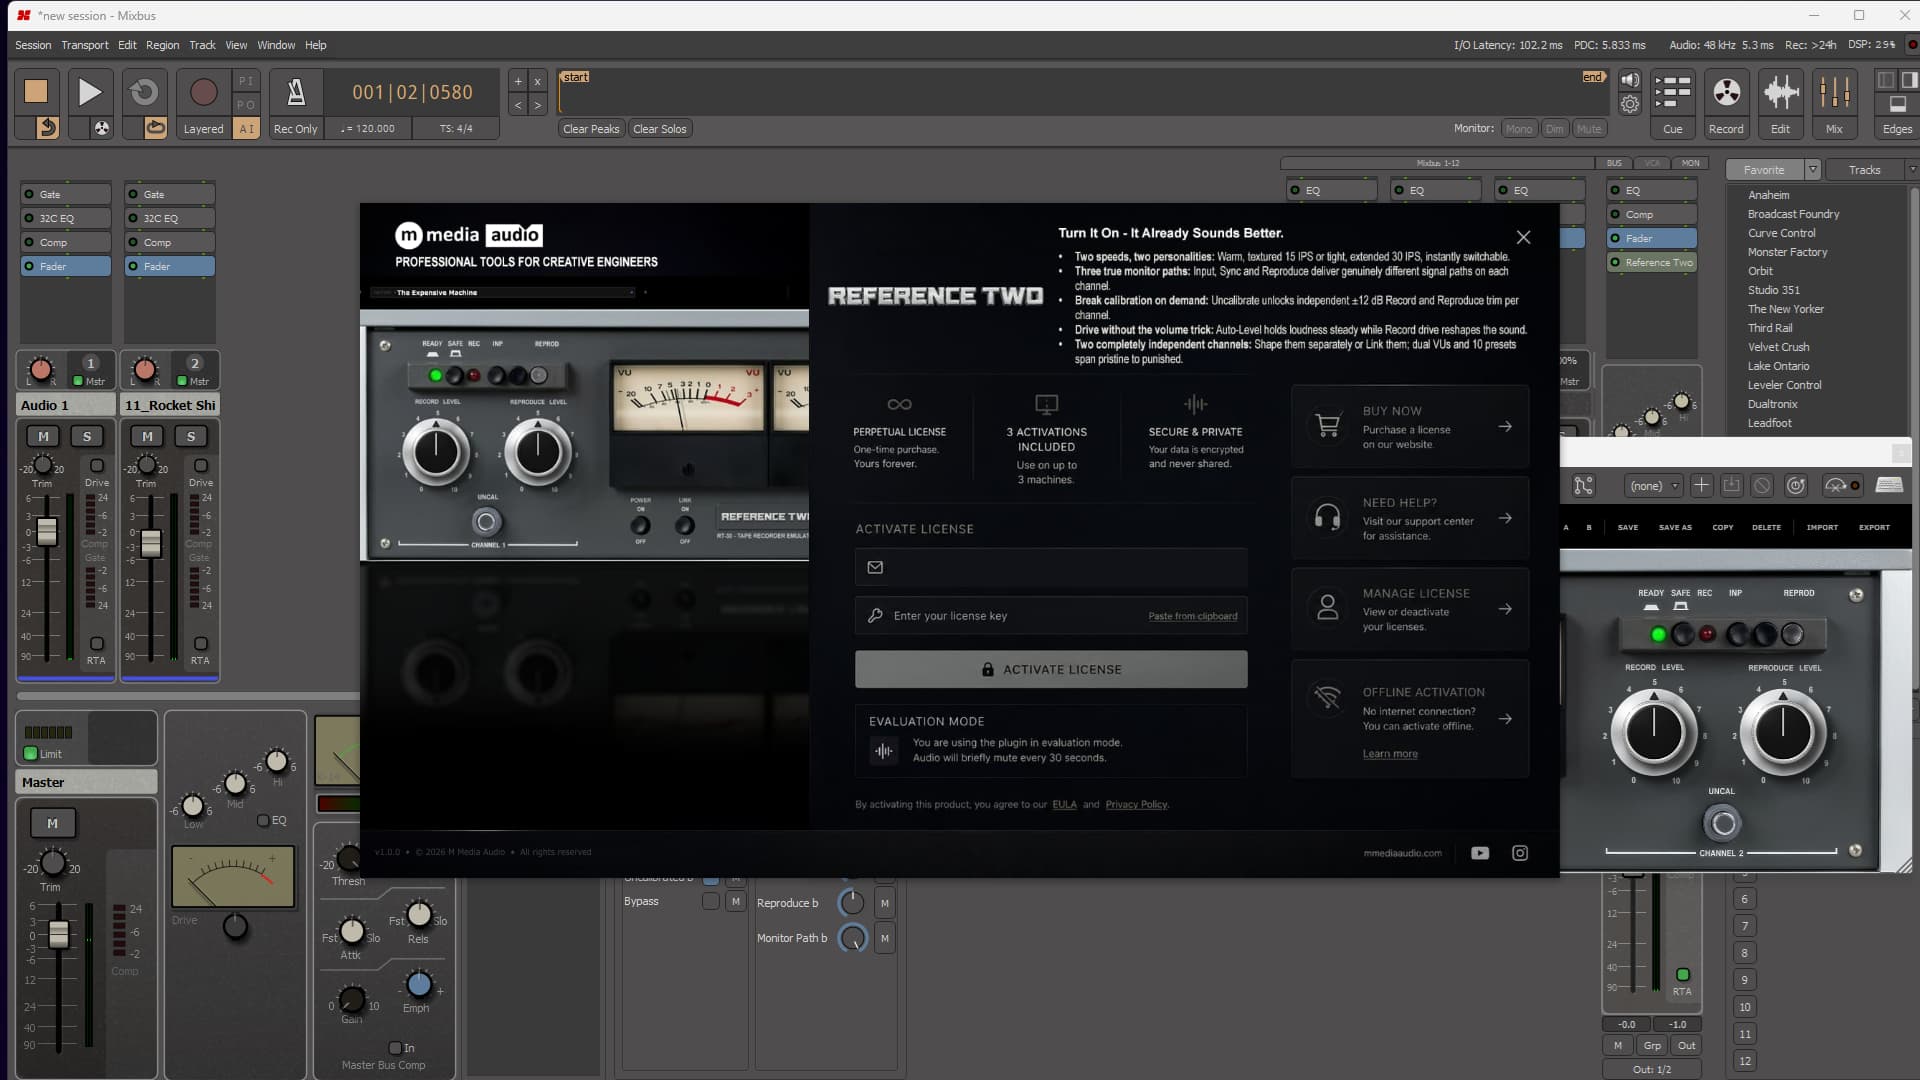The width and height of the screenshot is (1920, 1080).
Task: Jump to next marker with > button
Action: click(537, 105)
